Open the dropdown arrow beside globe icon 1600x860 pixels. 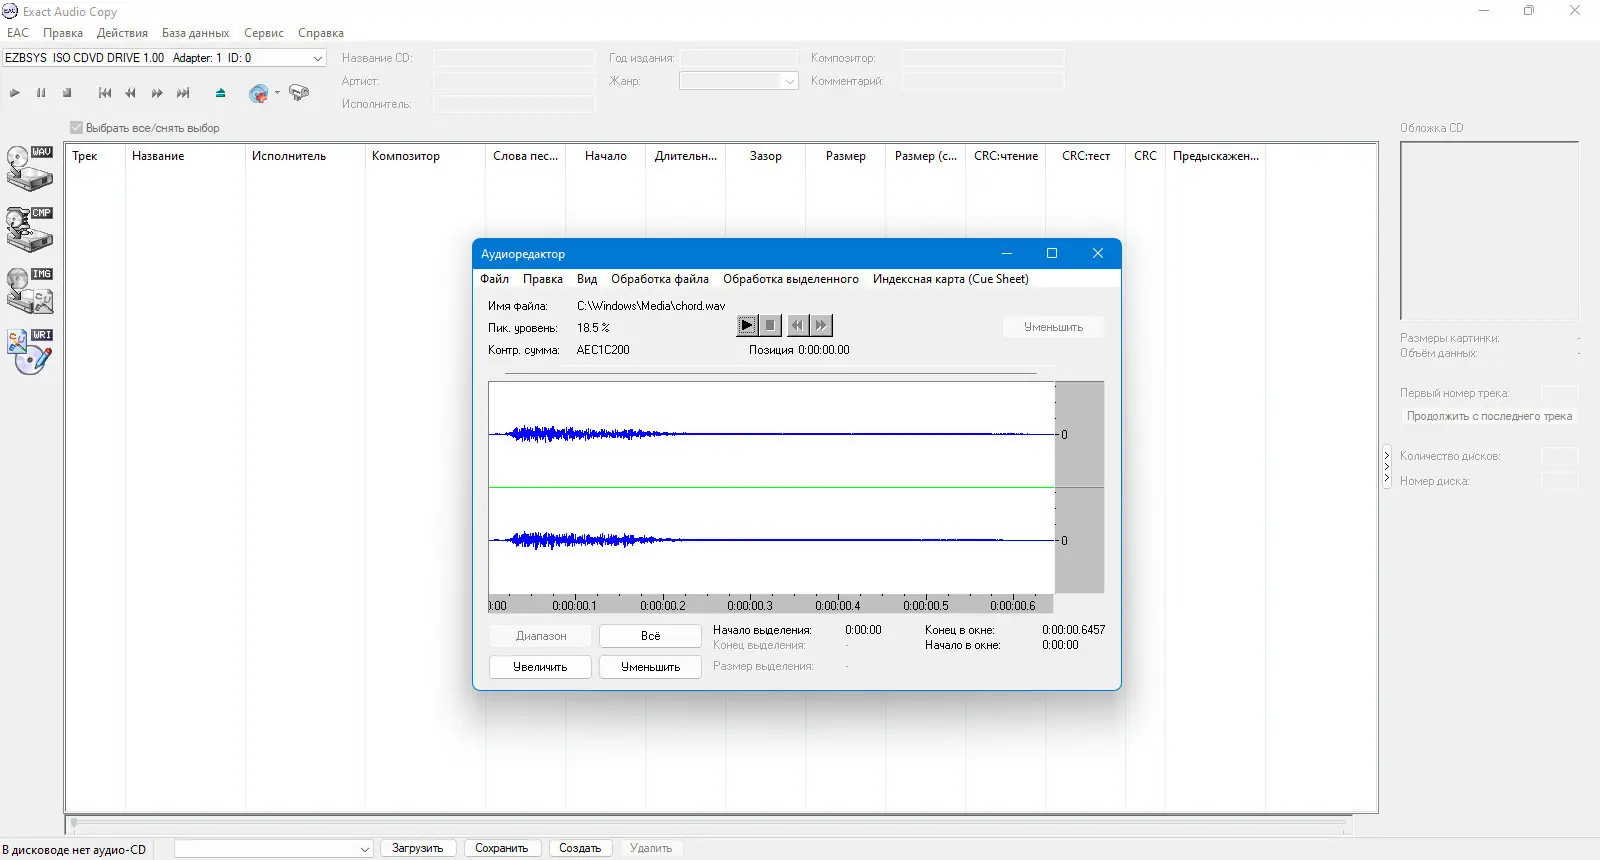277,93
